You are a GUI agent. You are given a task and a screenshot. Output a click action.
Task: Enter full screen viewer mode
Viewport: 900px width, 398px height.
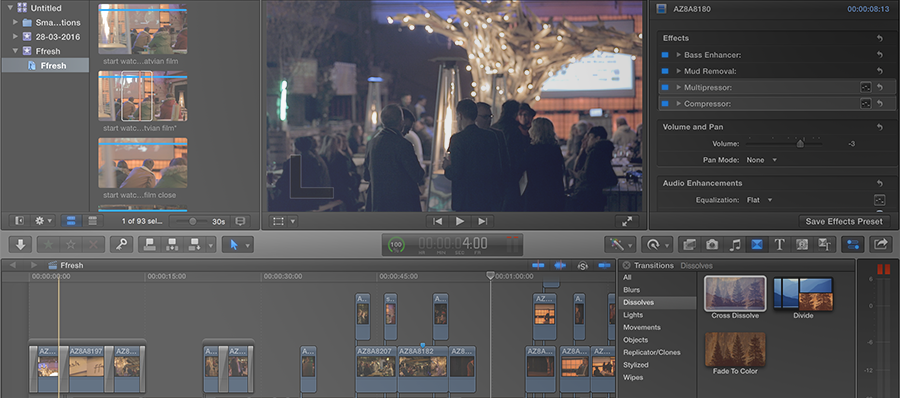pyautogui.click(x=626, y=221)
